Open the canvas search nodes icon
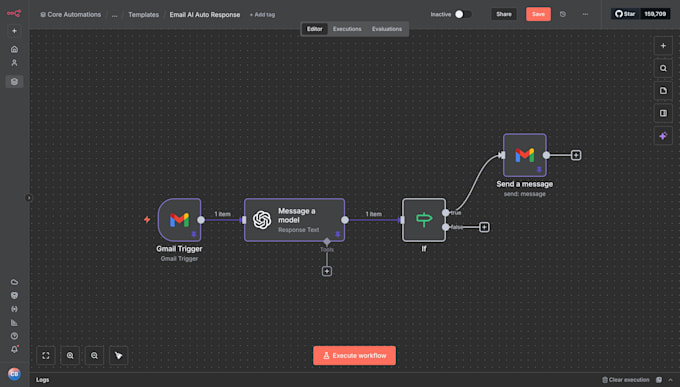This screenshot has height=387, width=680. tap(663, 68)
